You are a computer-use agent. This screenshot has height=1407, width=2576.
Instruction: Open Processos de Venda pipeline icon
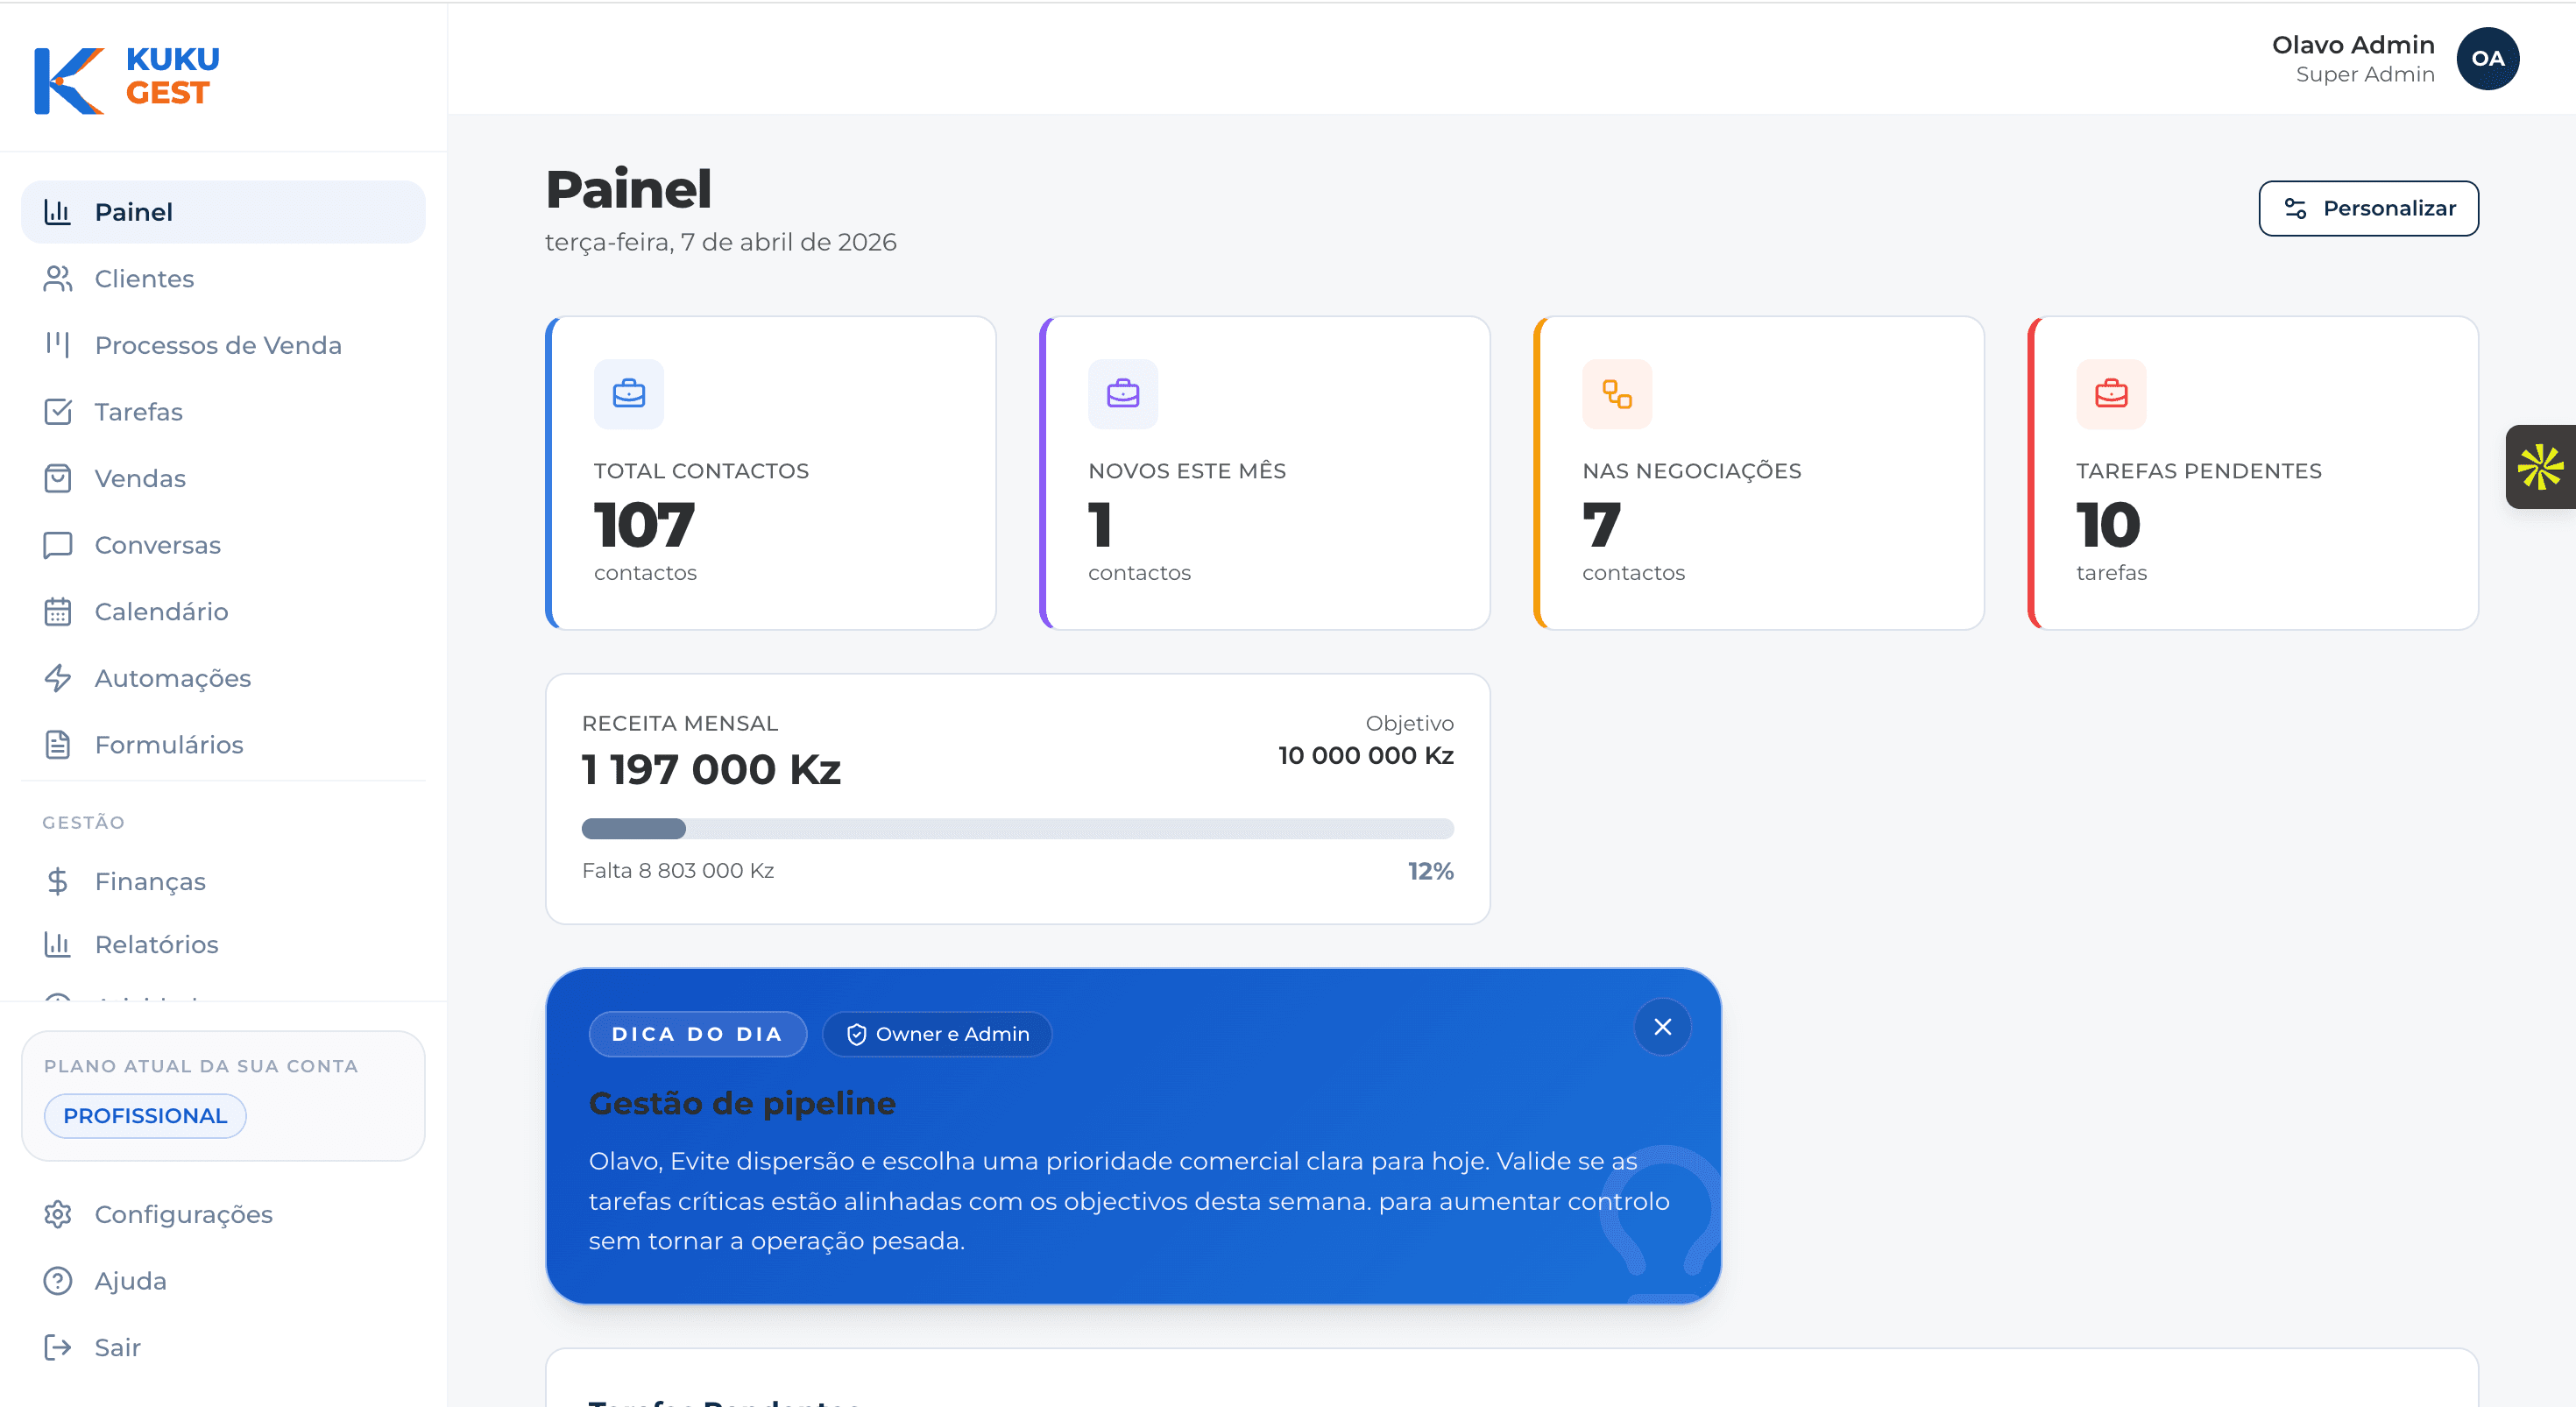[58, 344]
